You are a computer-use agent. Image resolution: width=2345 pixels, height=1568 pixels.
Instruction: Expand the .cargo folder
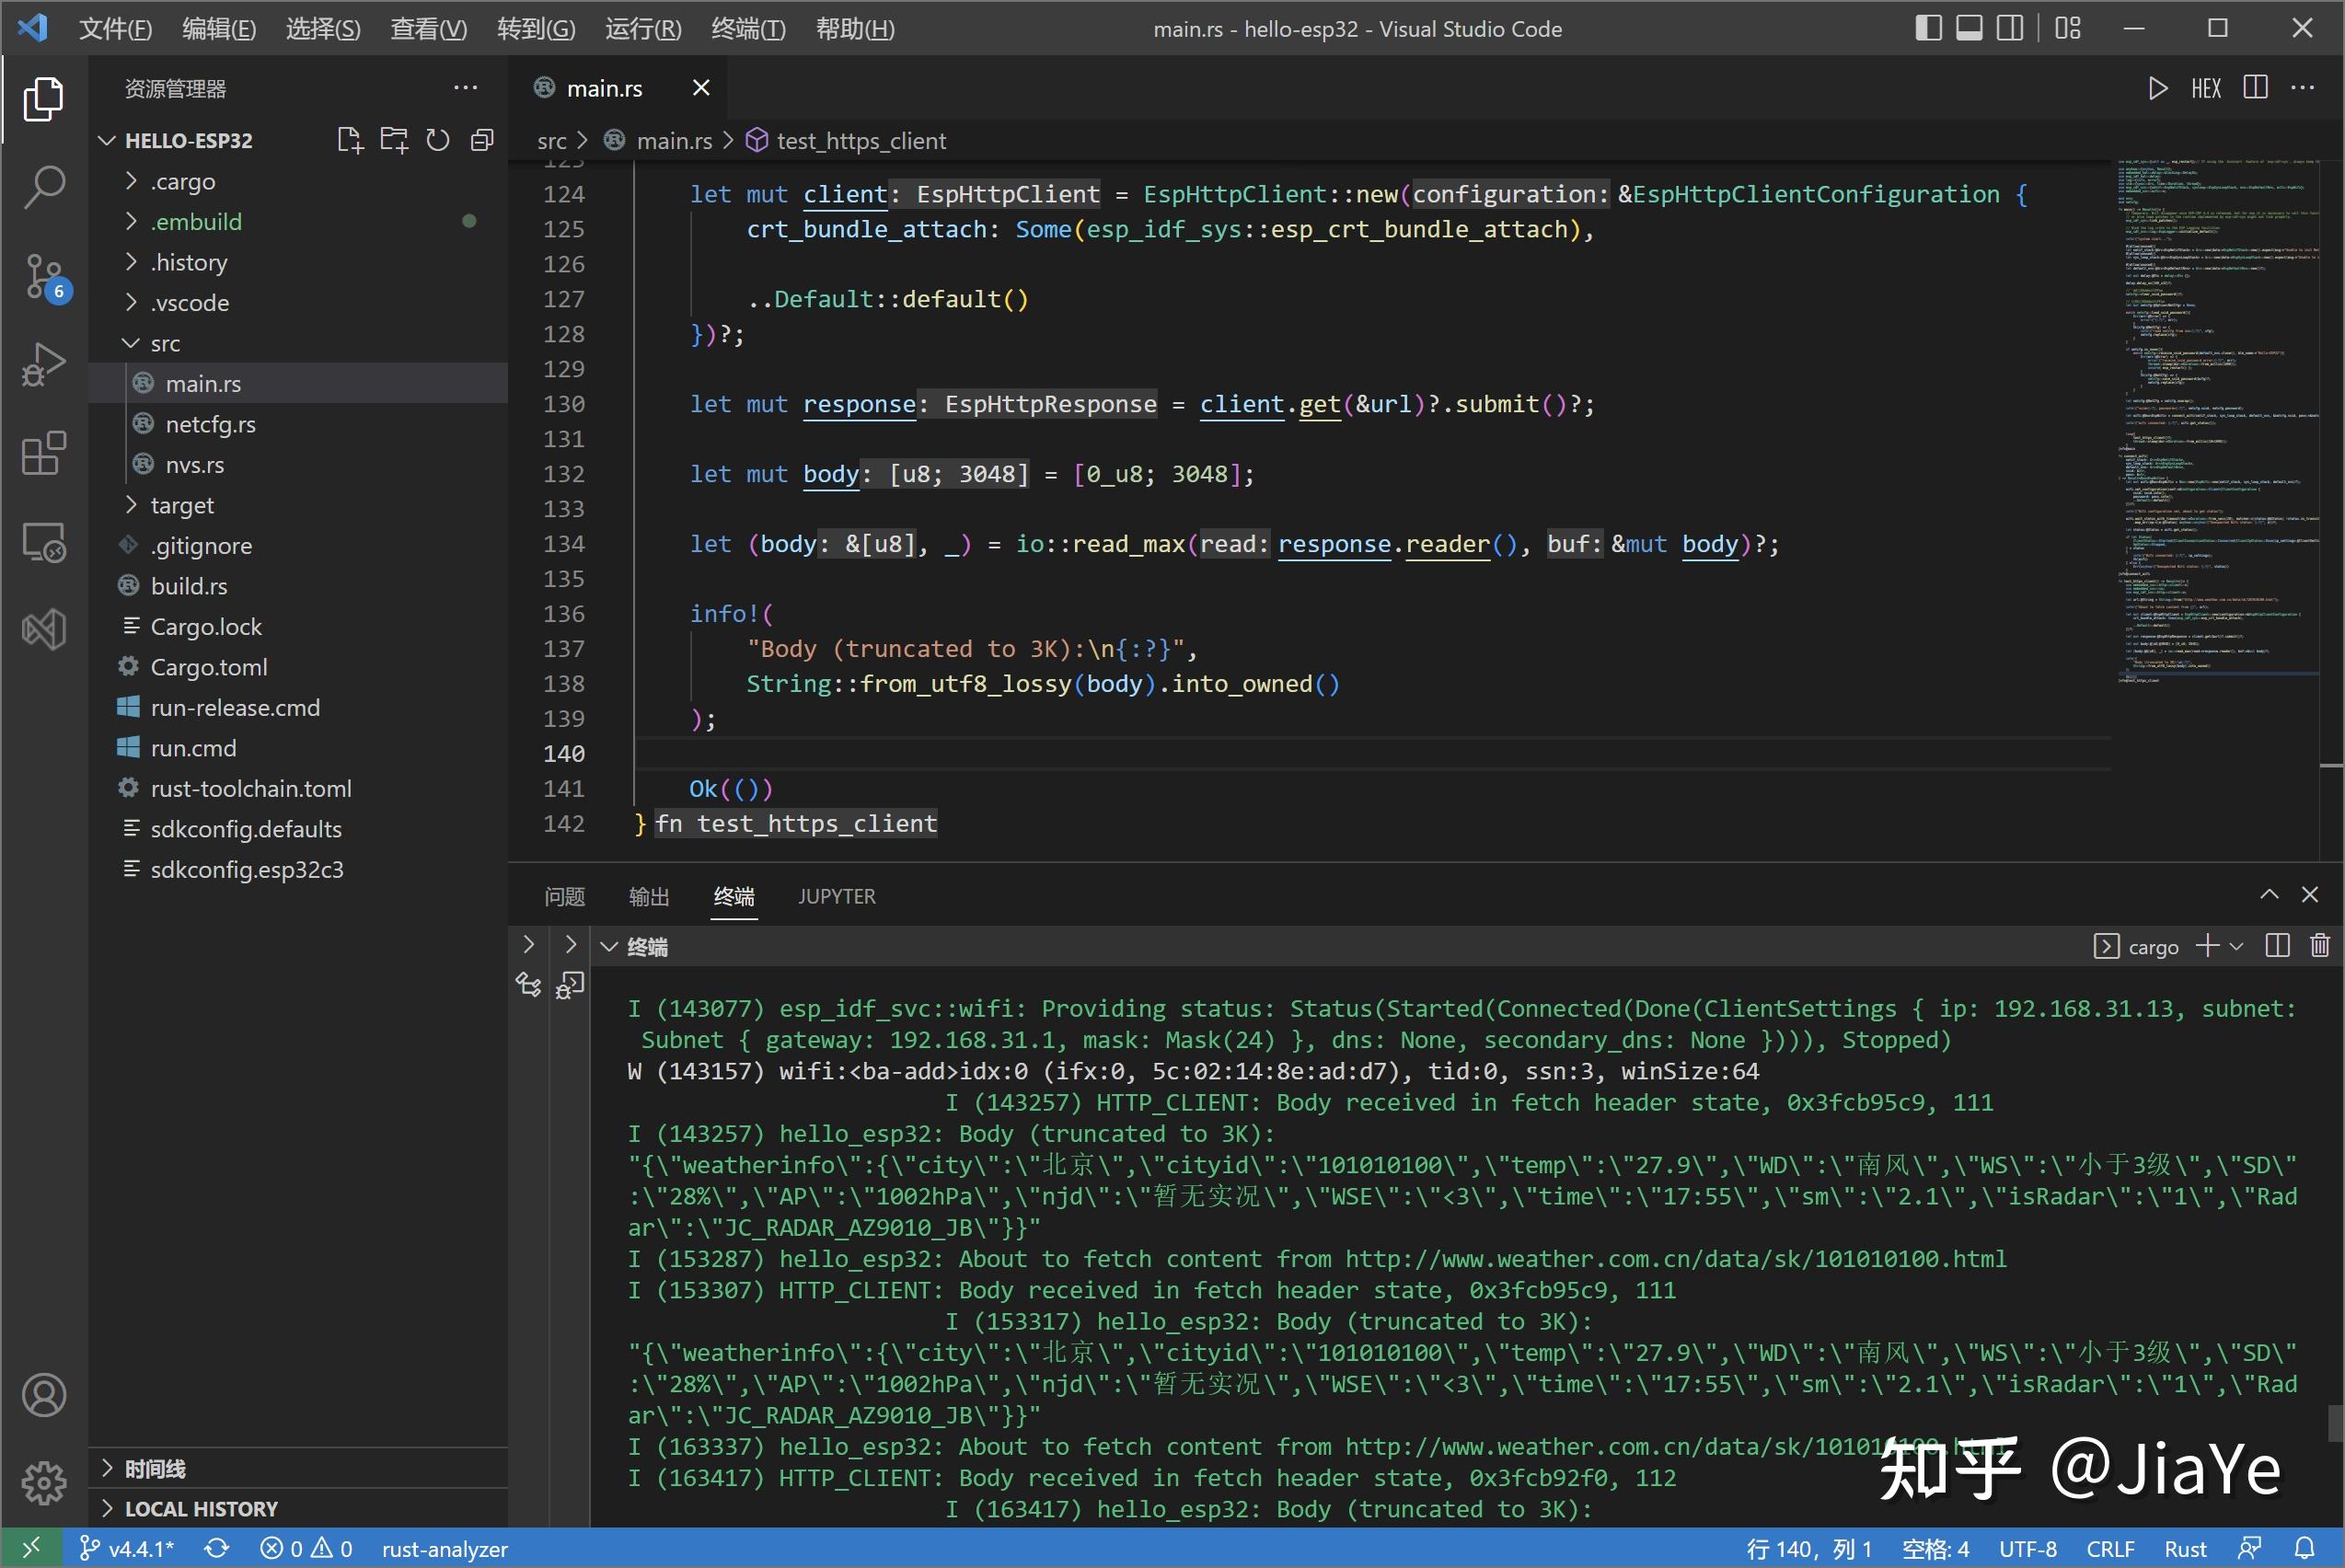[183, 181]
